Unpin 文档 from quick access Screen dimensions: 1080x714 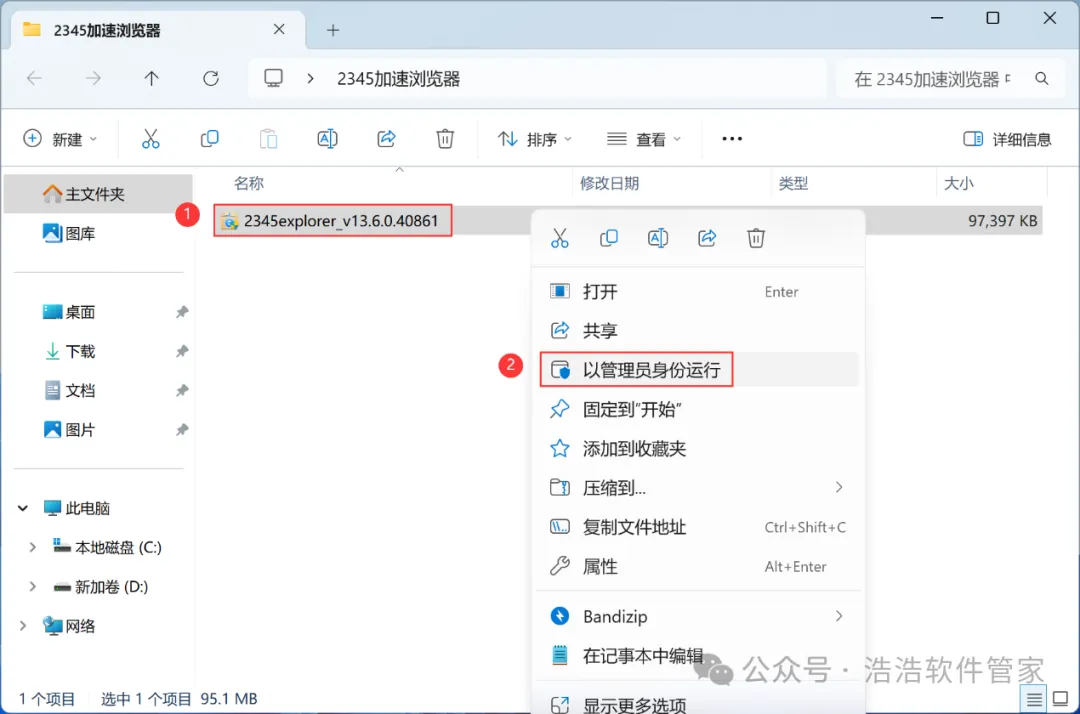pos(182,390)
